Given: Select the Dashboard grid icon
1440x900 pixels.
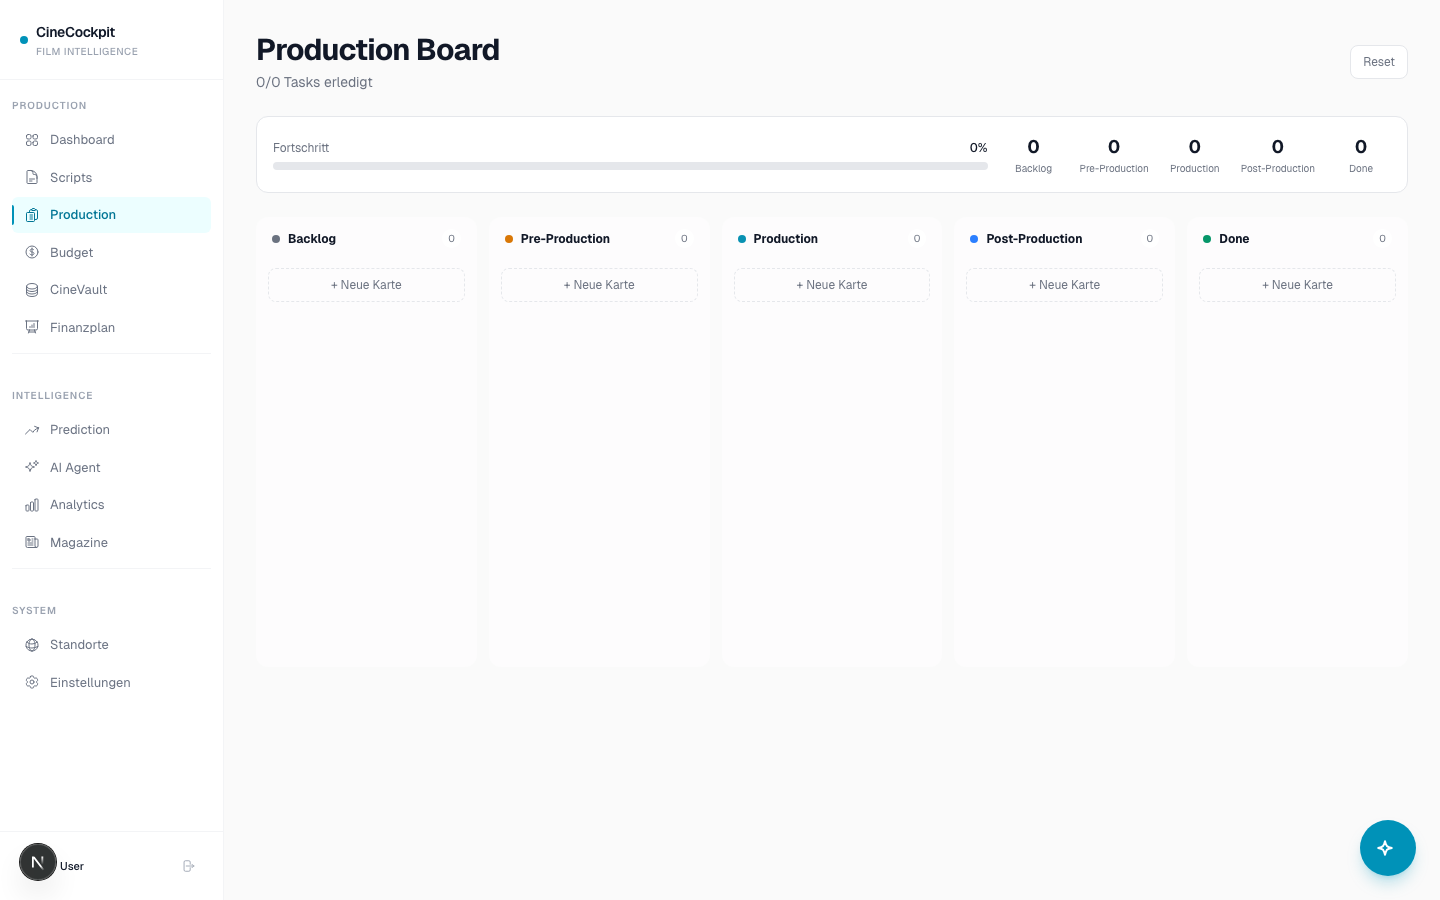Looking at the screenshot, I should 31,140.
